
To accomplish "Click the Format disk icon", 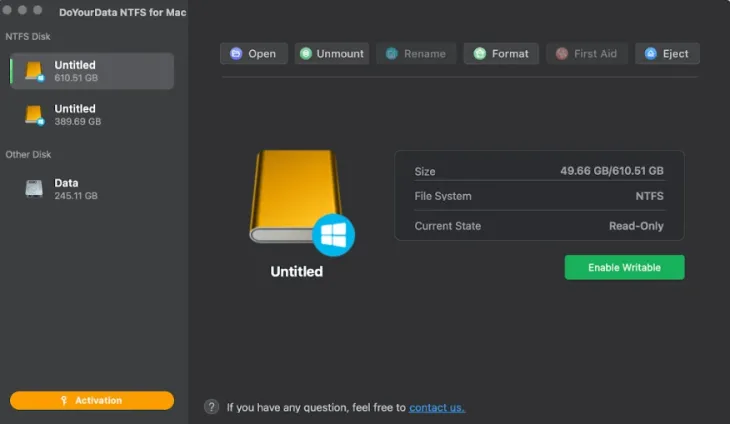I will [480, 54].
